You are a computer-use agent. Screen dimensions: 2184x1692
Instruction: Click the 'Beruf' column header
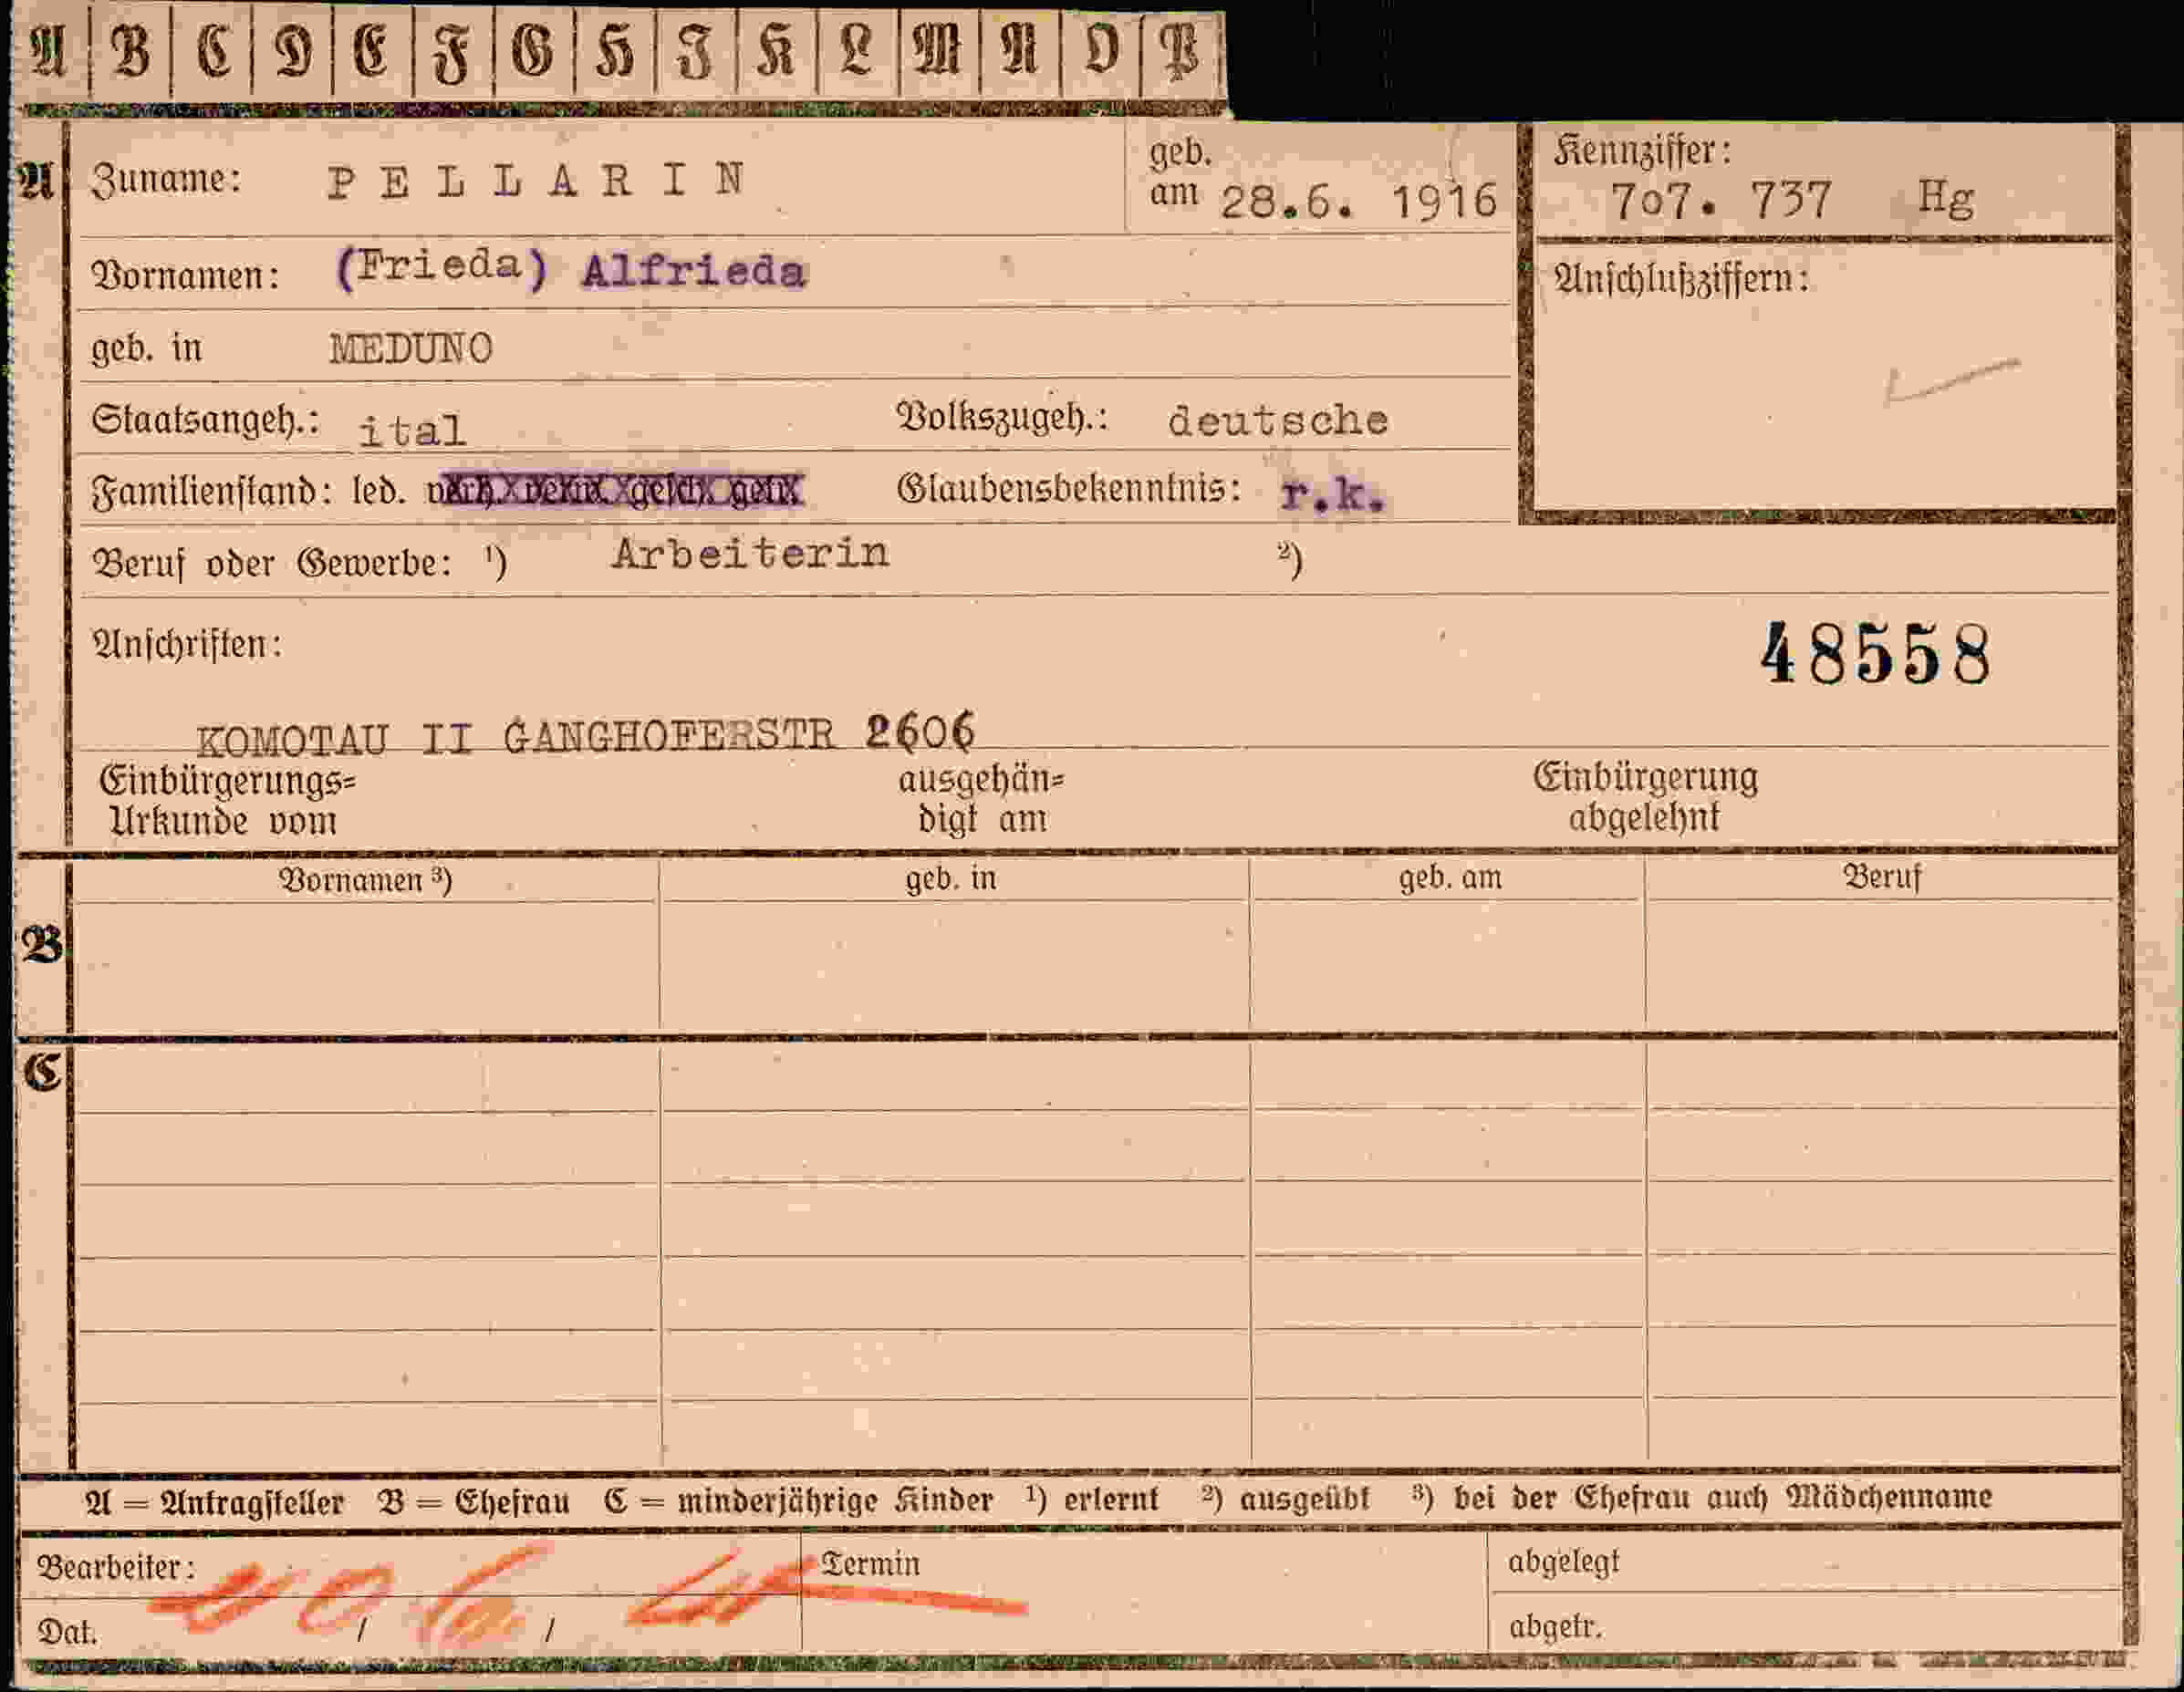coord(1882,878)
